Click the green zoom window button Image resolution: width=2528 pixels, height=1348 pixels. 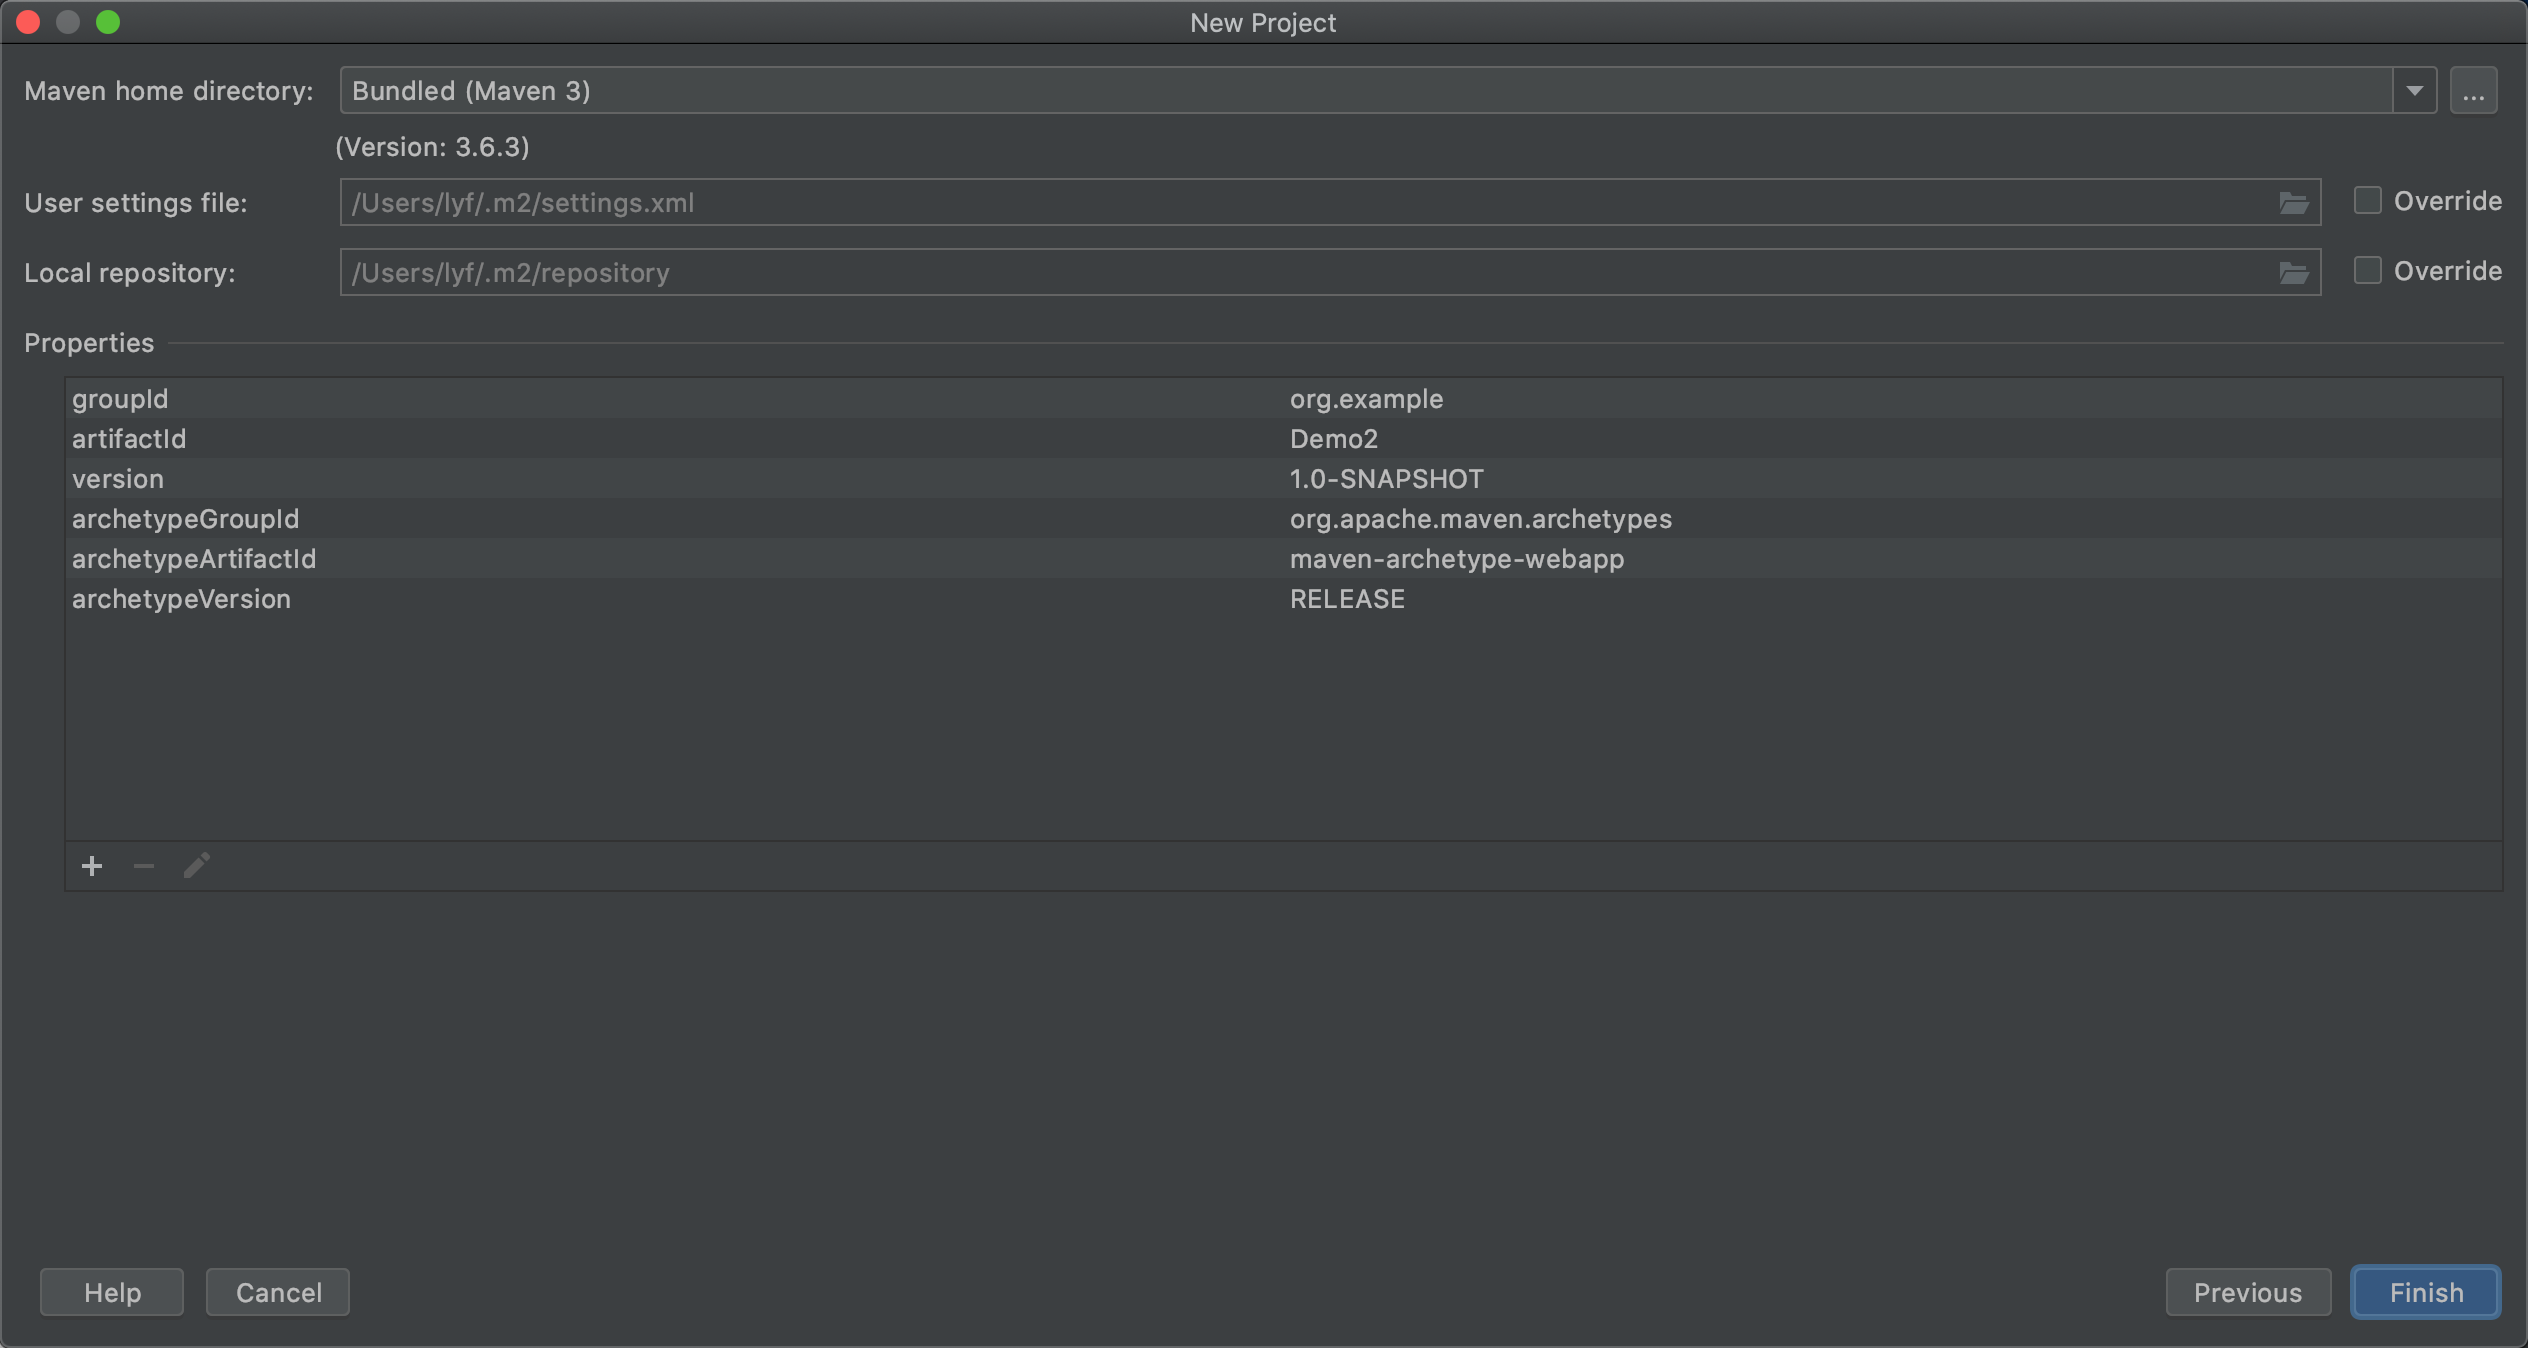[108, 22]
